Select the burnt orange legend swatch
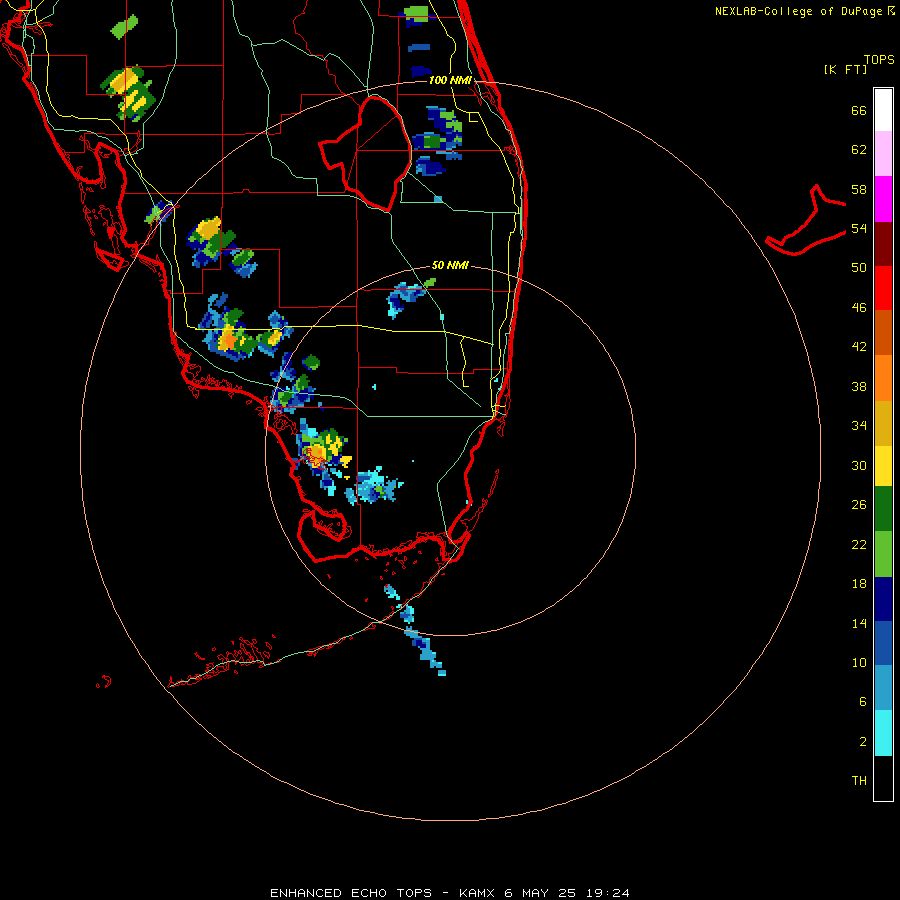 click(x=883, y=332)
